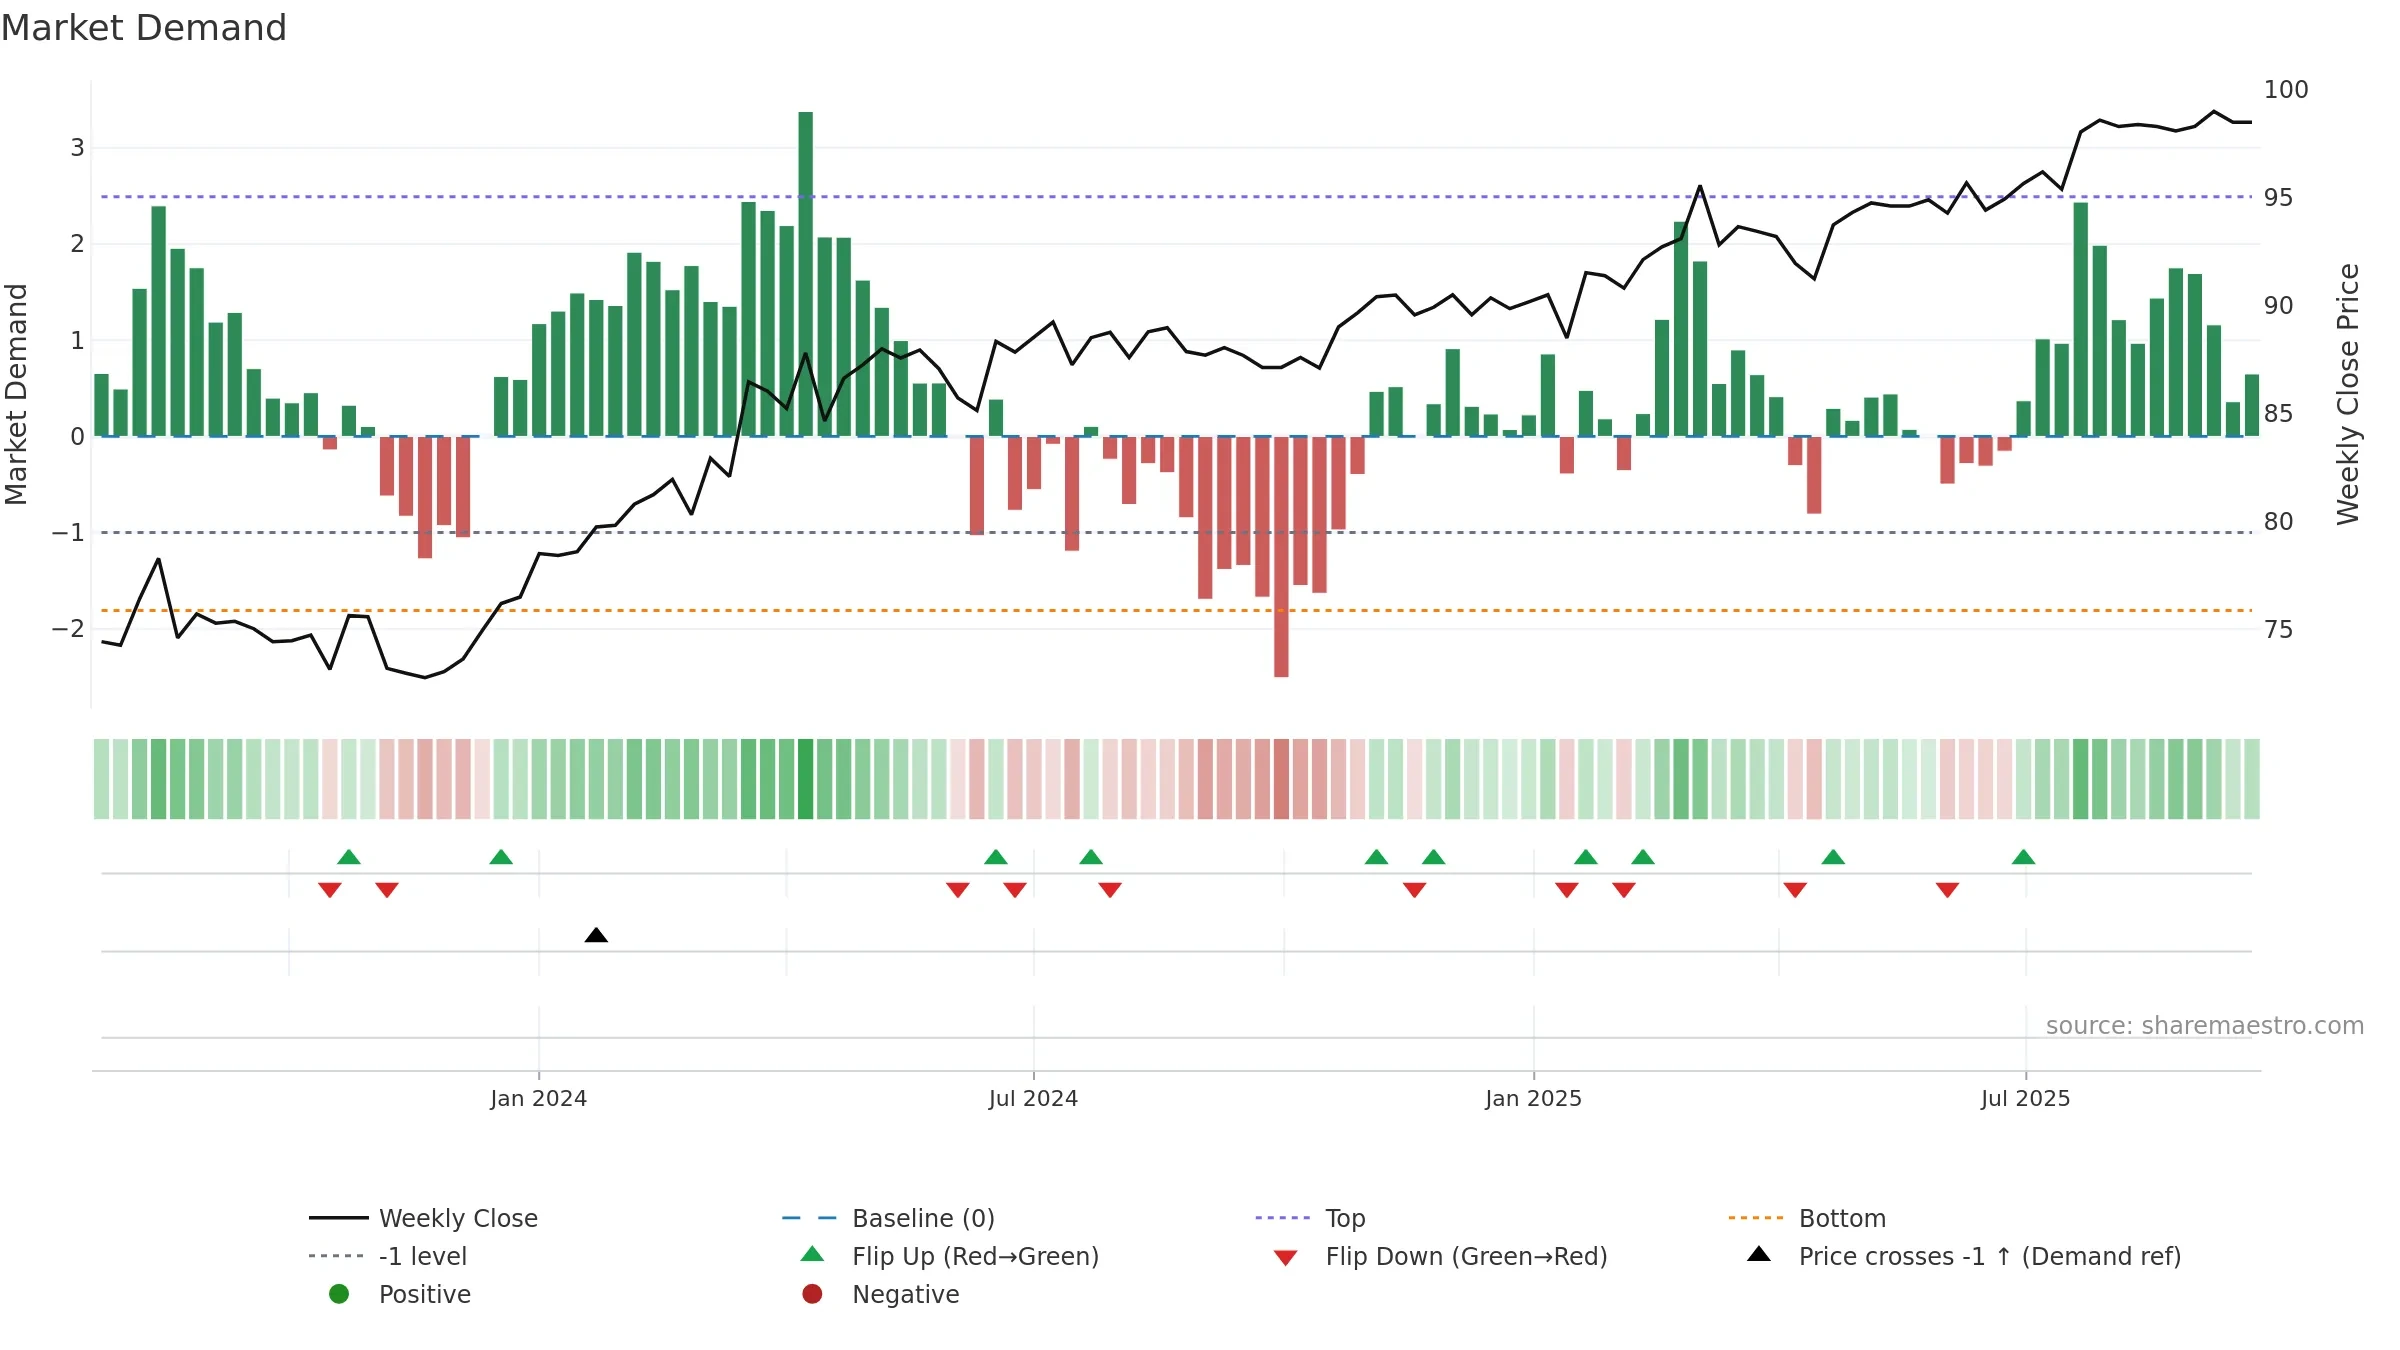
Task: Click the last green flip-up marker near Jul 2025
Action: pos(2024,857)
